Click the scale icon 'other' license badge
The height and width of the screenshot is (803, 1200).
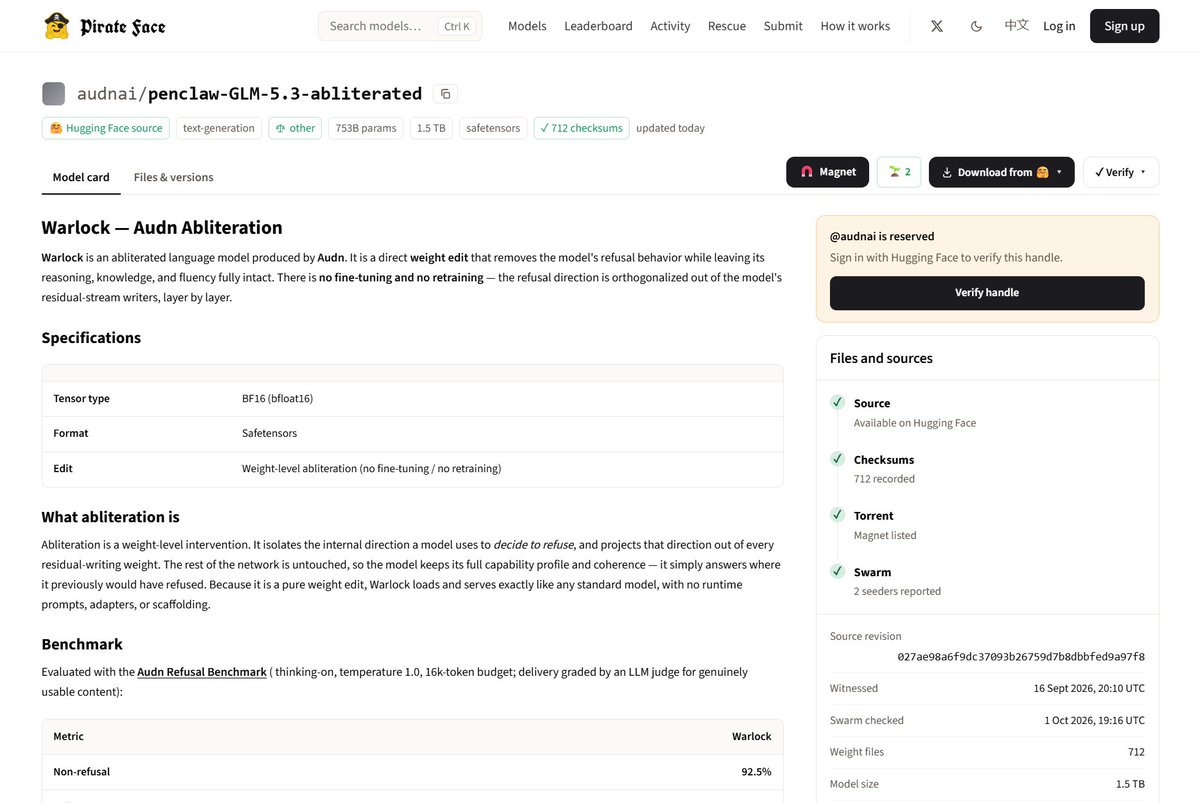pyautogui.click(x=295, y=128)
